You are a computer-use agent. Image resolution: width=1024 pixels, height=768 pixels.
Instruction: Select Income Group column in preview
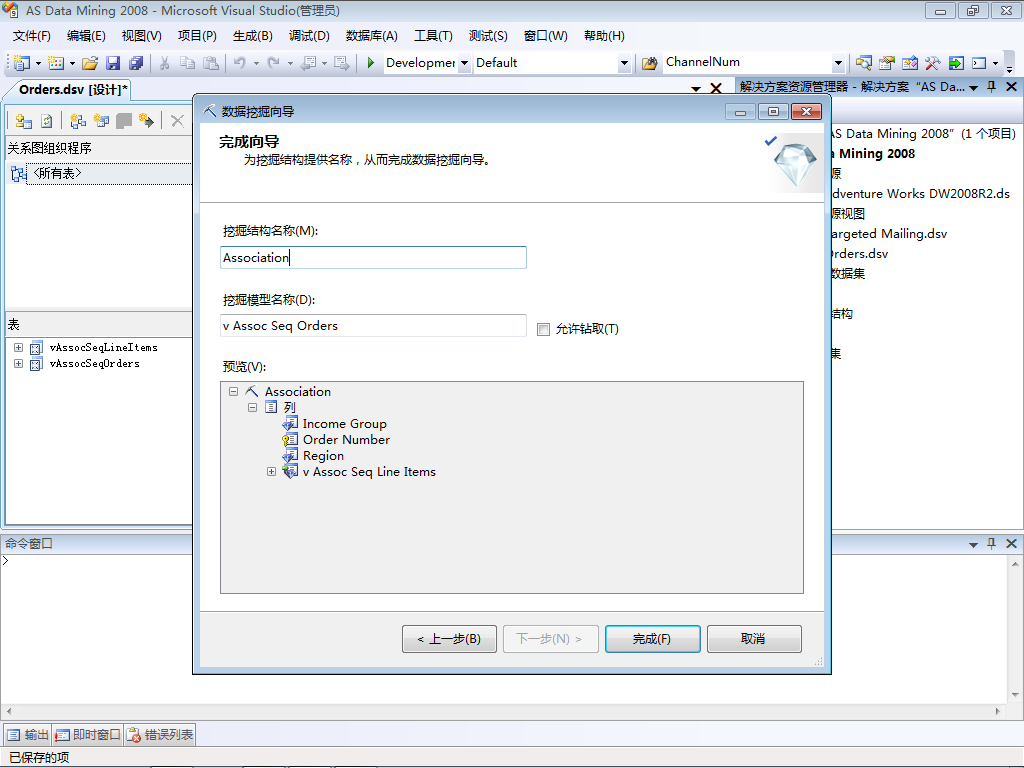[344, 424]
